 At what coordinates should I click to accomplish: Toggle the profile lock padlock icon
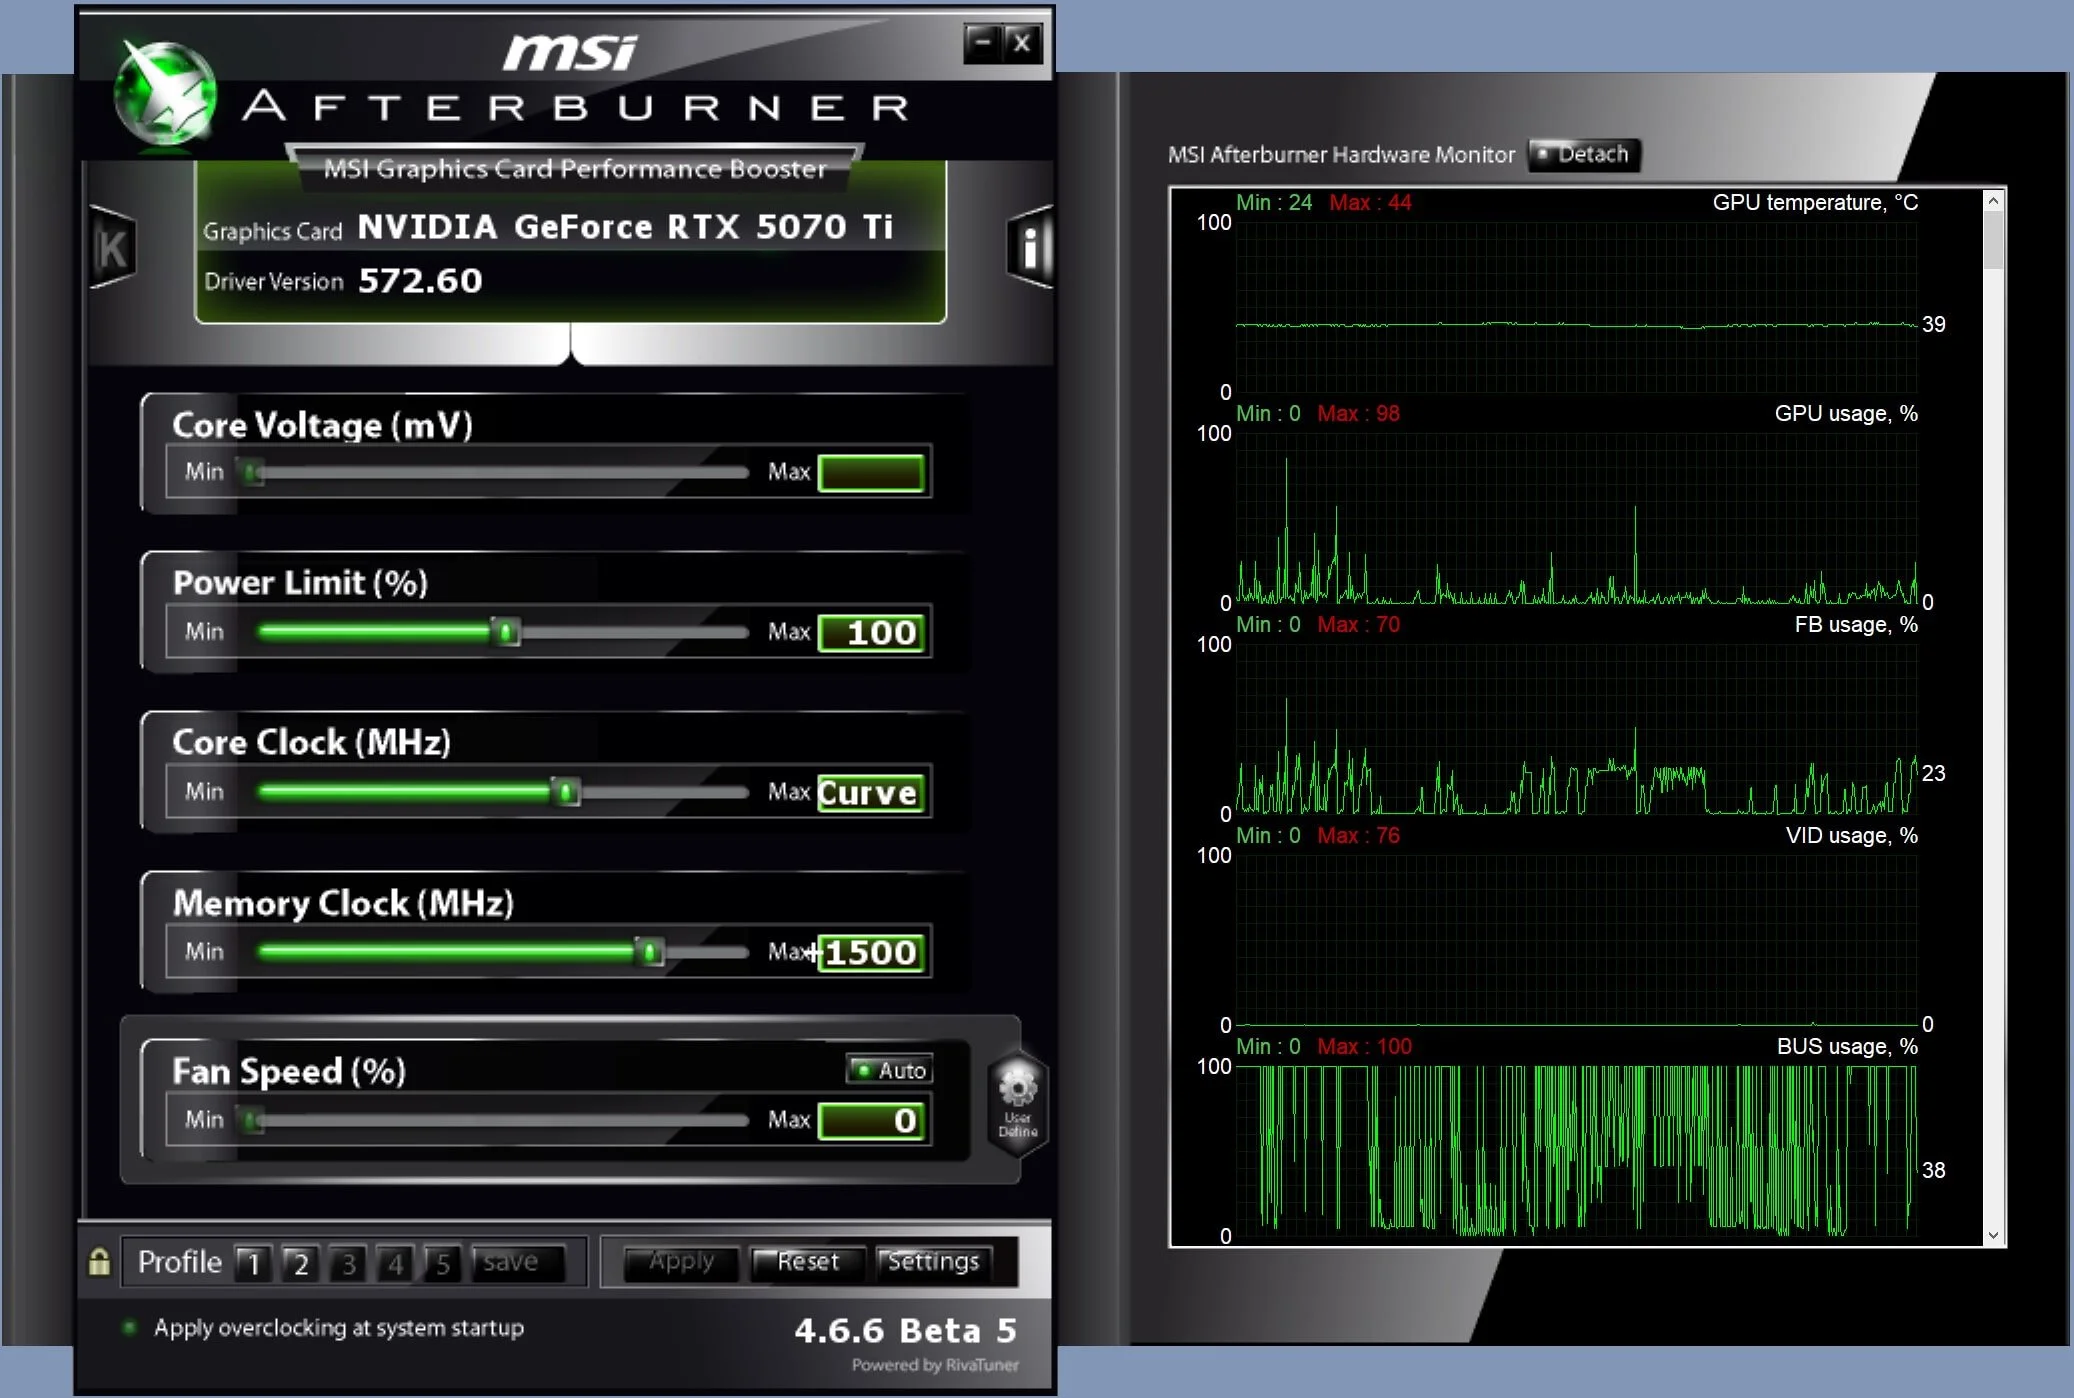(x=99, y=1262)
